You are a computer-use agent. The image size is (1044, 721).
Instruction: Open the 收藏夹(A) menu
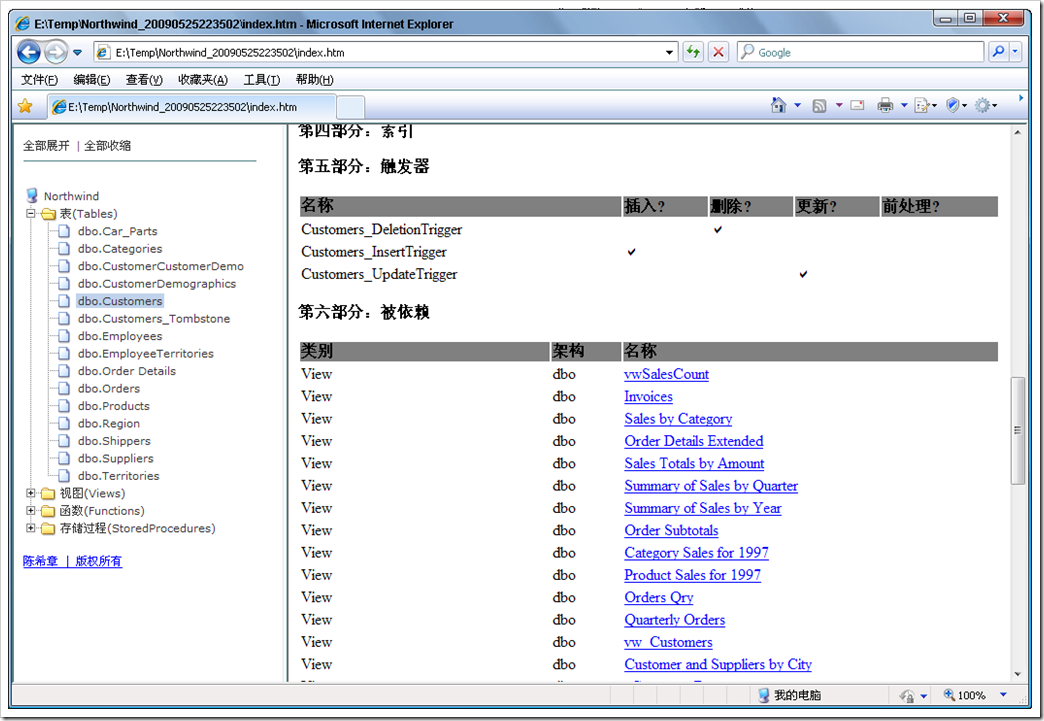coord(203,80)
